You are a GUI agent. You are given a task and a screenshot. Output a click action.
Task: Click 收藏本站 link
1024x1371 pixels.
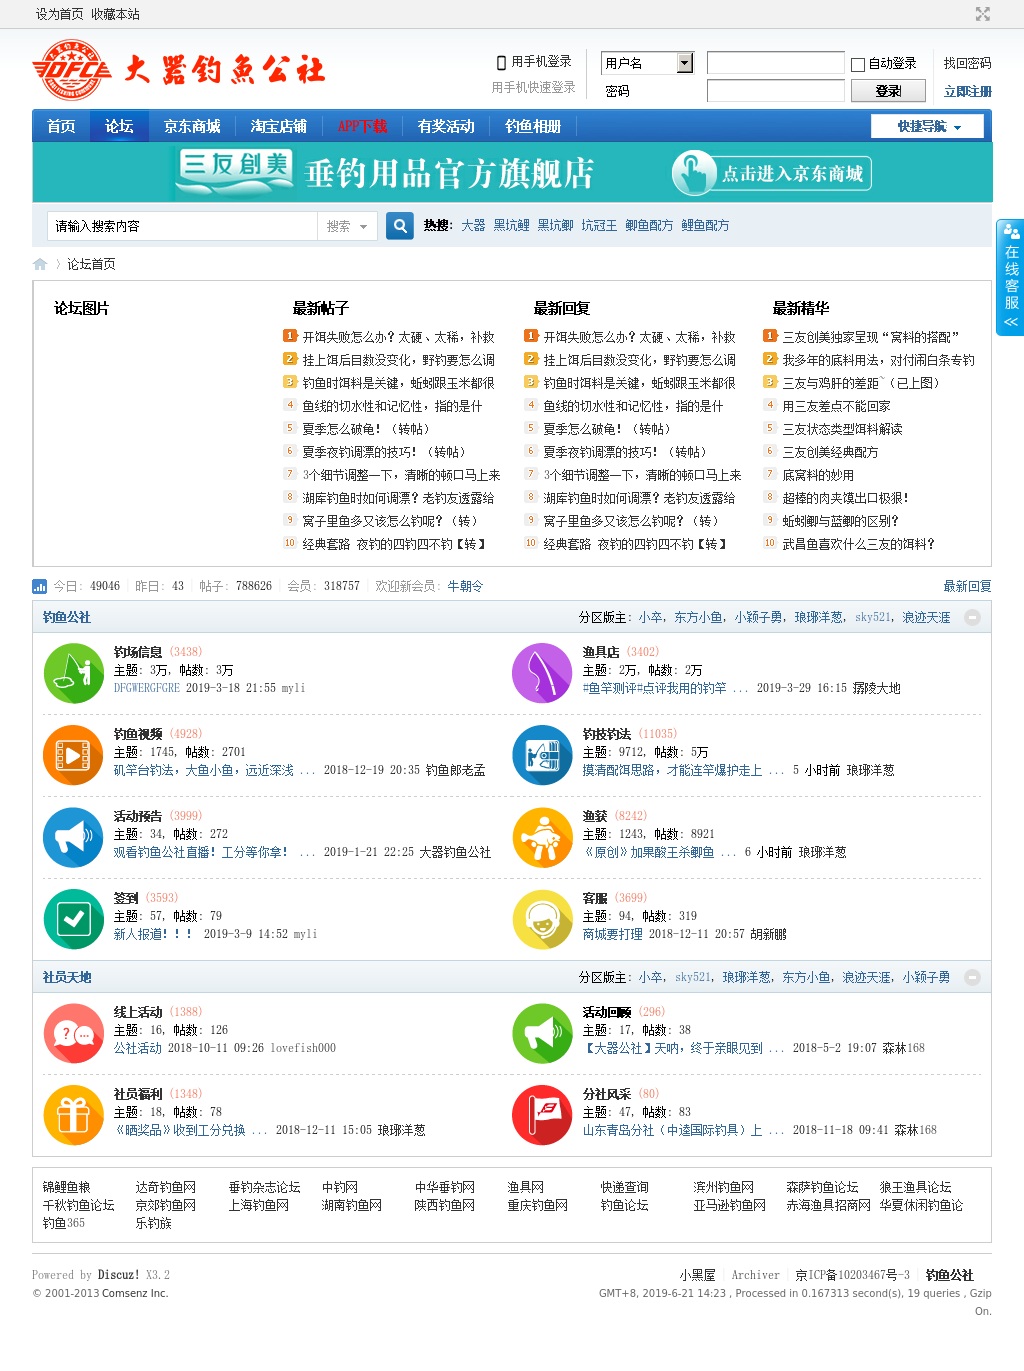tap(115, 14)
